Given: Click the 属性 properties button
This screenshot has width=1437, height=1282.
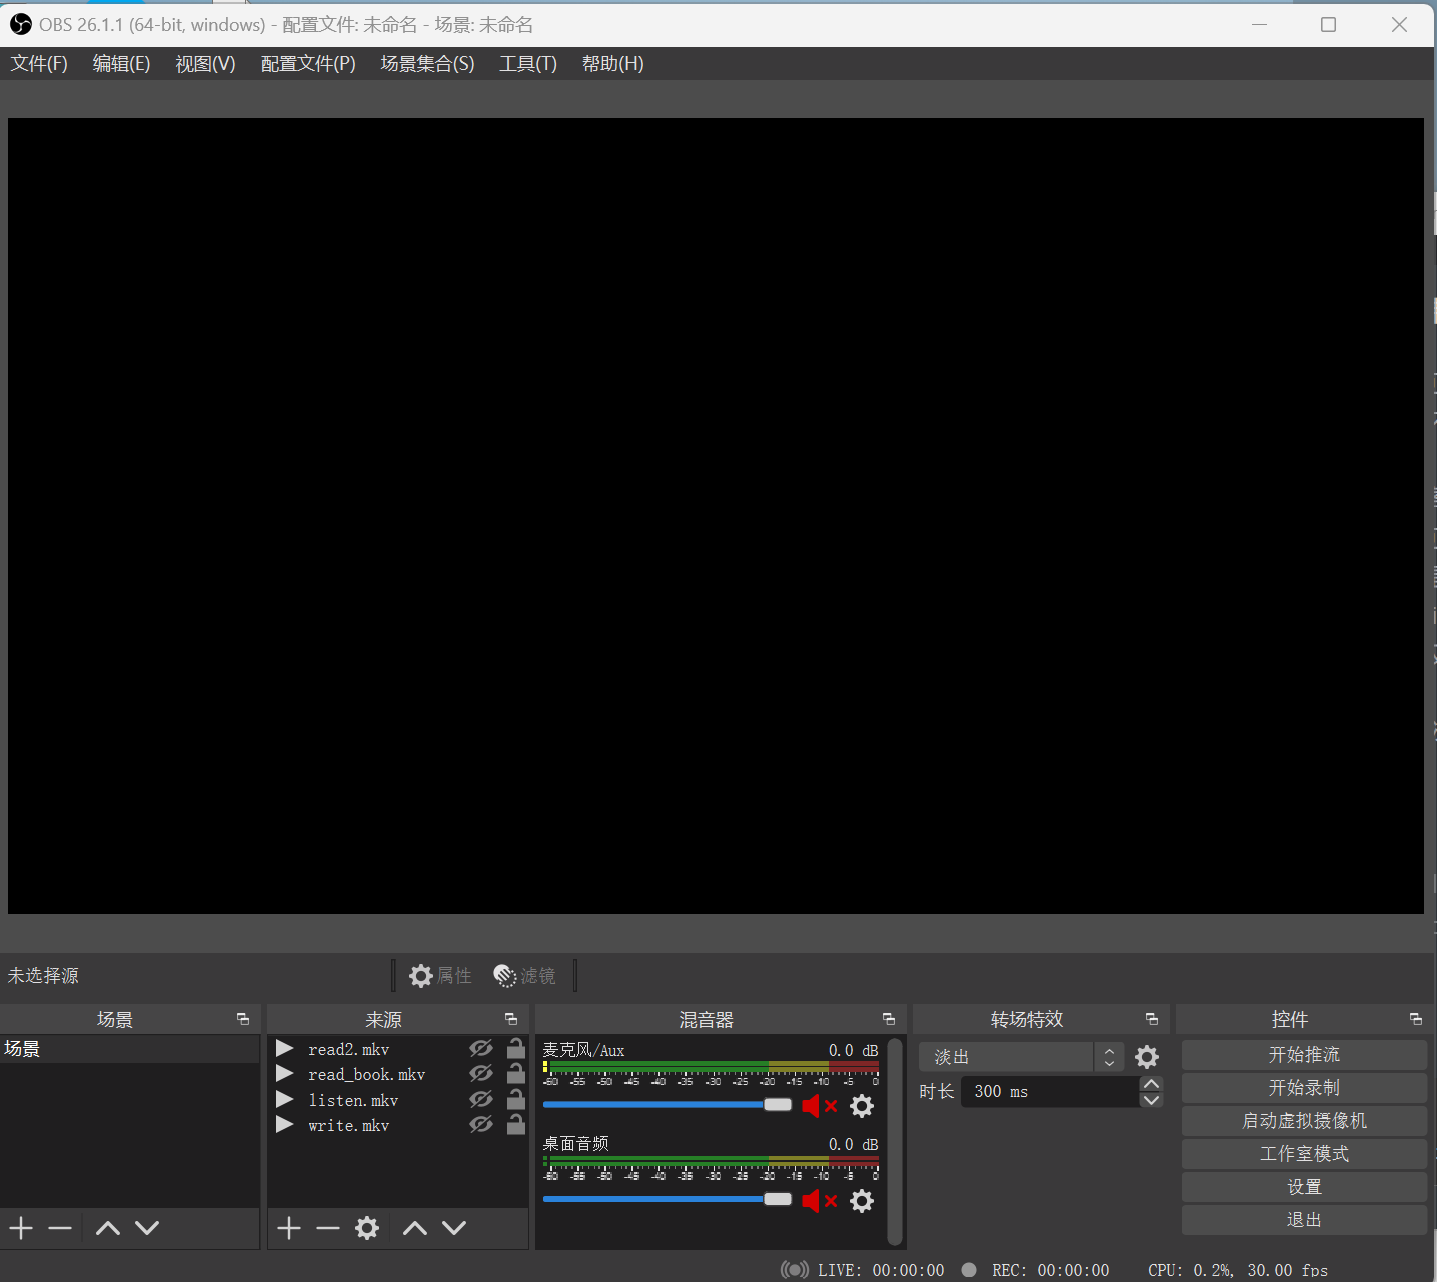Looking at the screenshot, I should coord(441,975).
